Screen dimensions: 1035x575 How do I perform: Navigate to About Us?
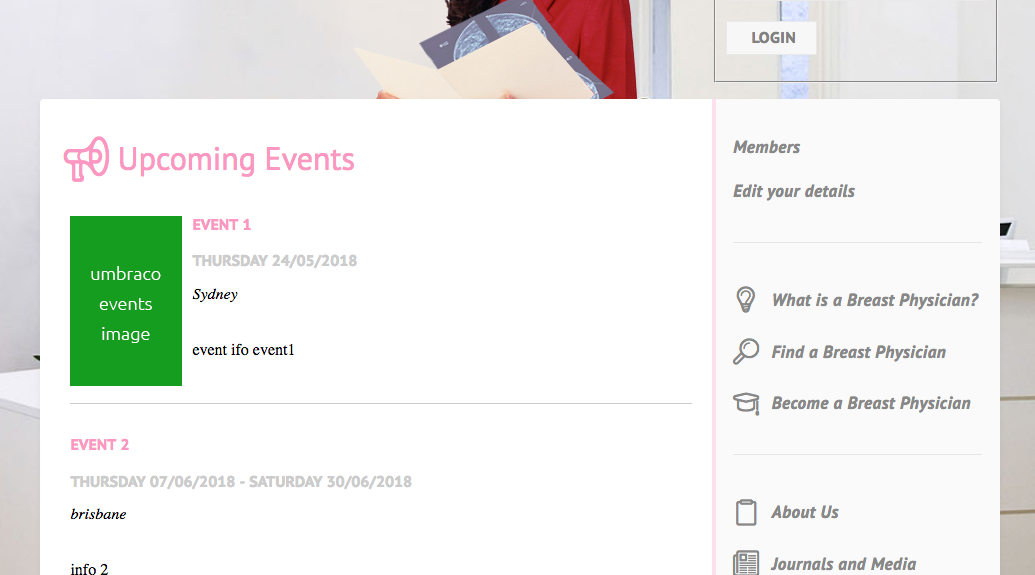805,512
